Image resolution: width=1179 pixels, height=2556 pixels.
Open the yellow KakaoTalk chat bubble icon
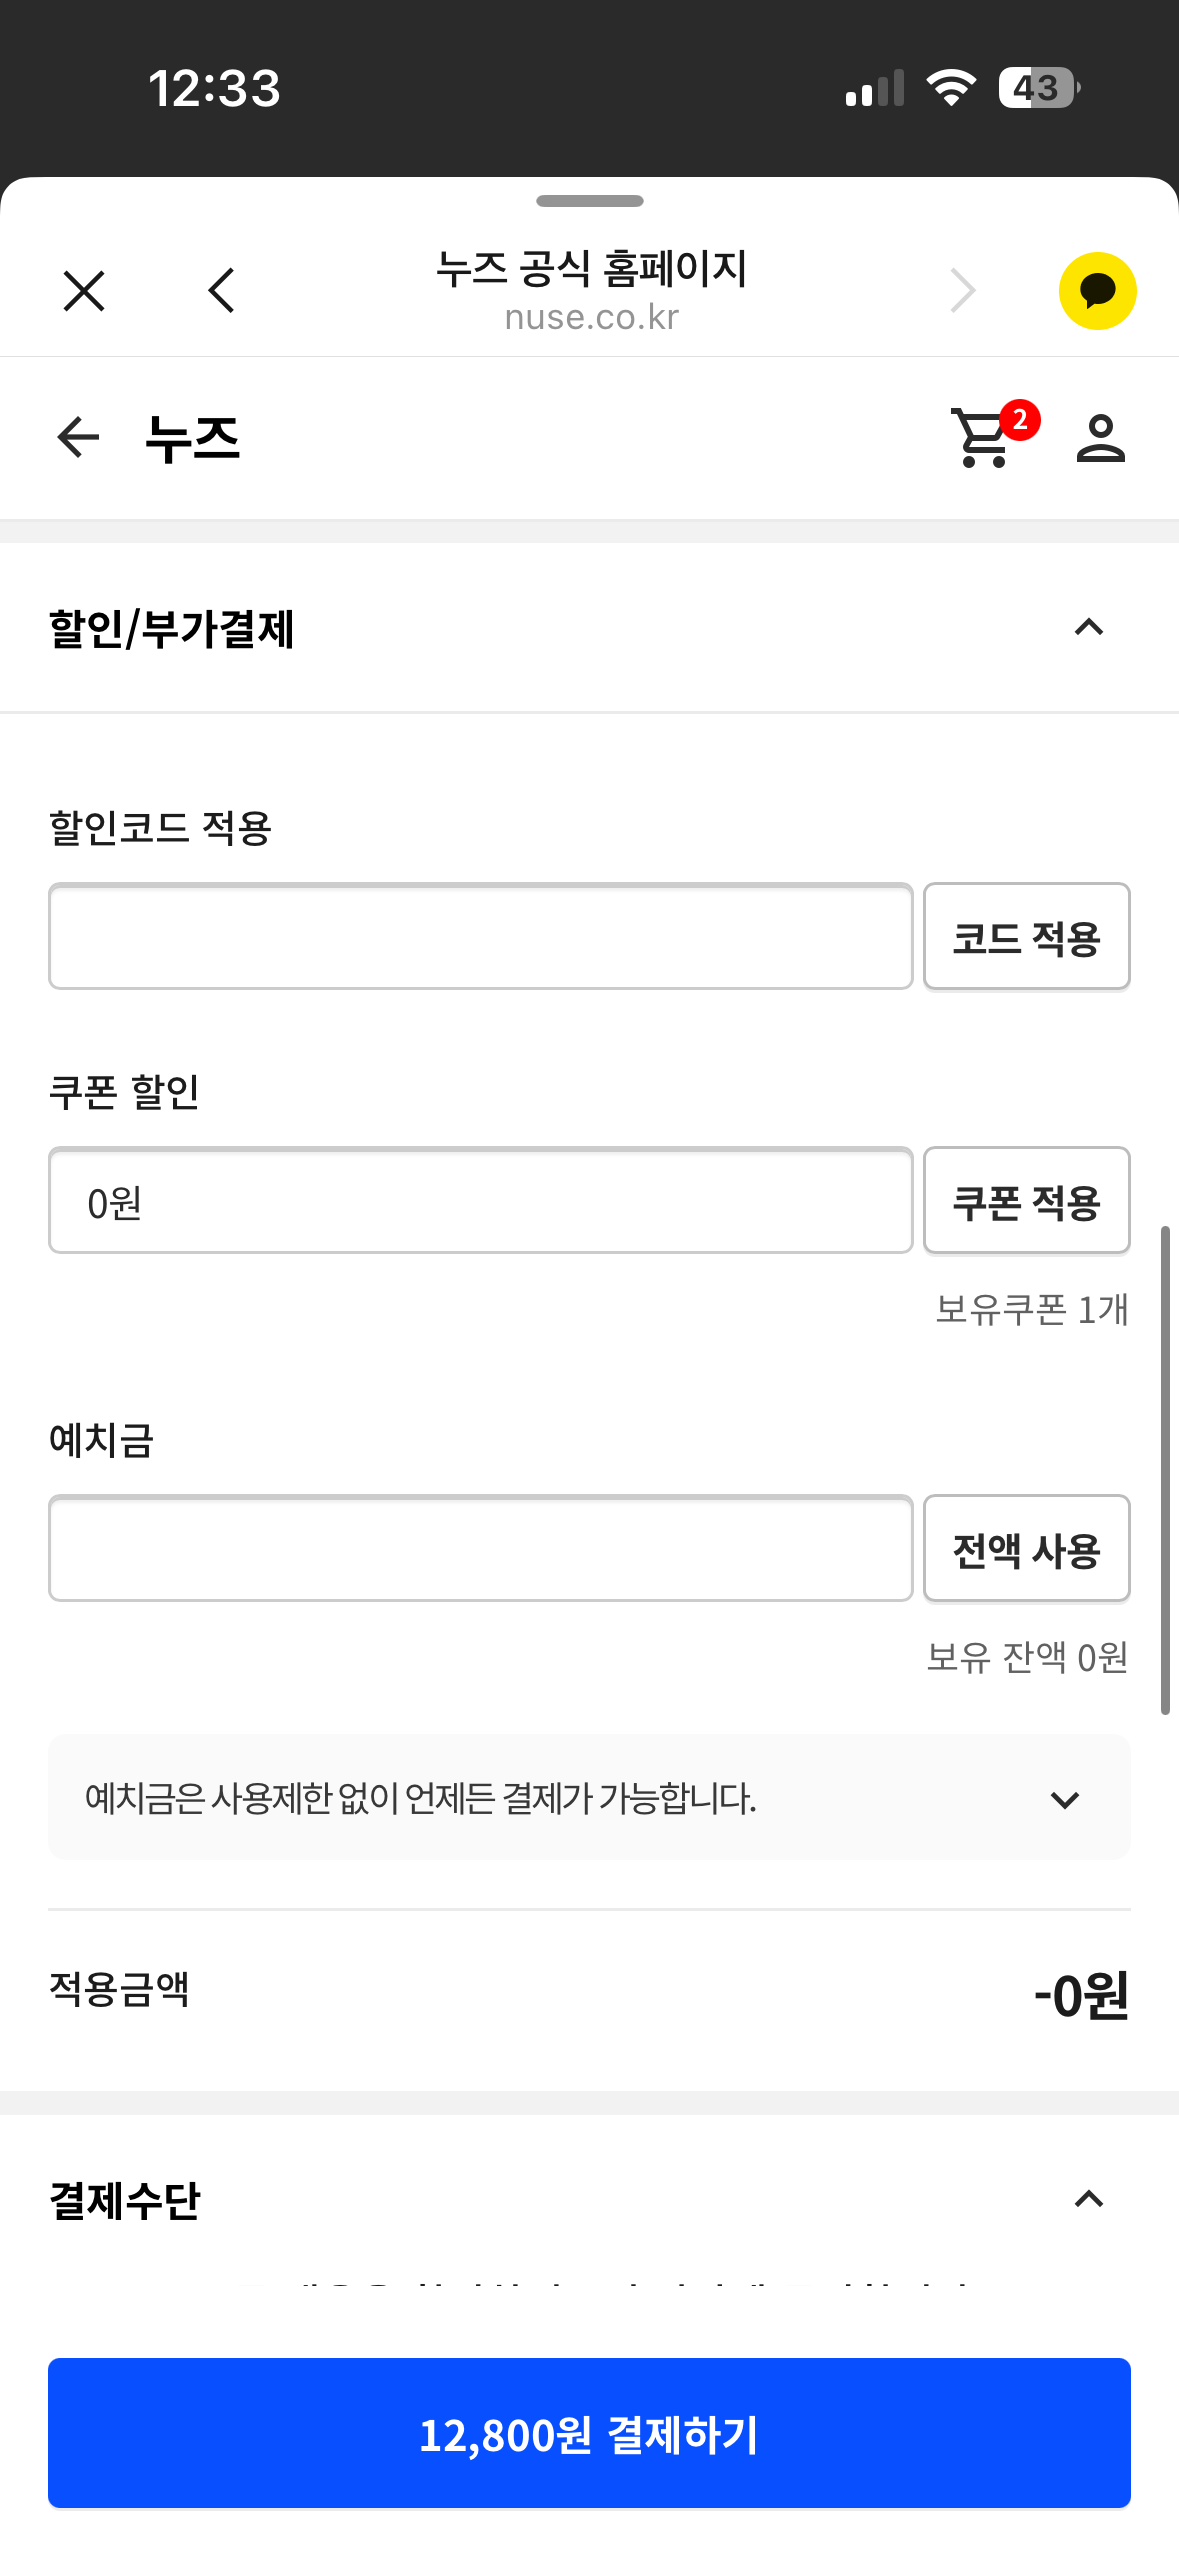pyautogui.click(x=1097, y=291)
